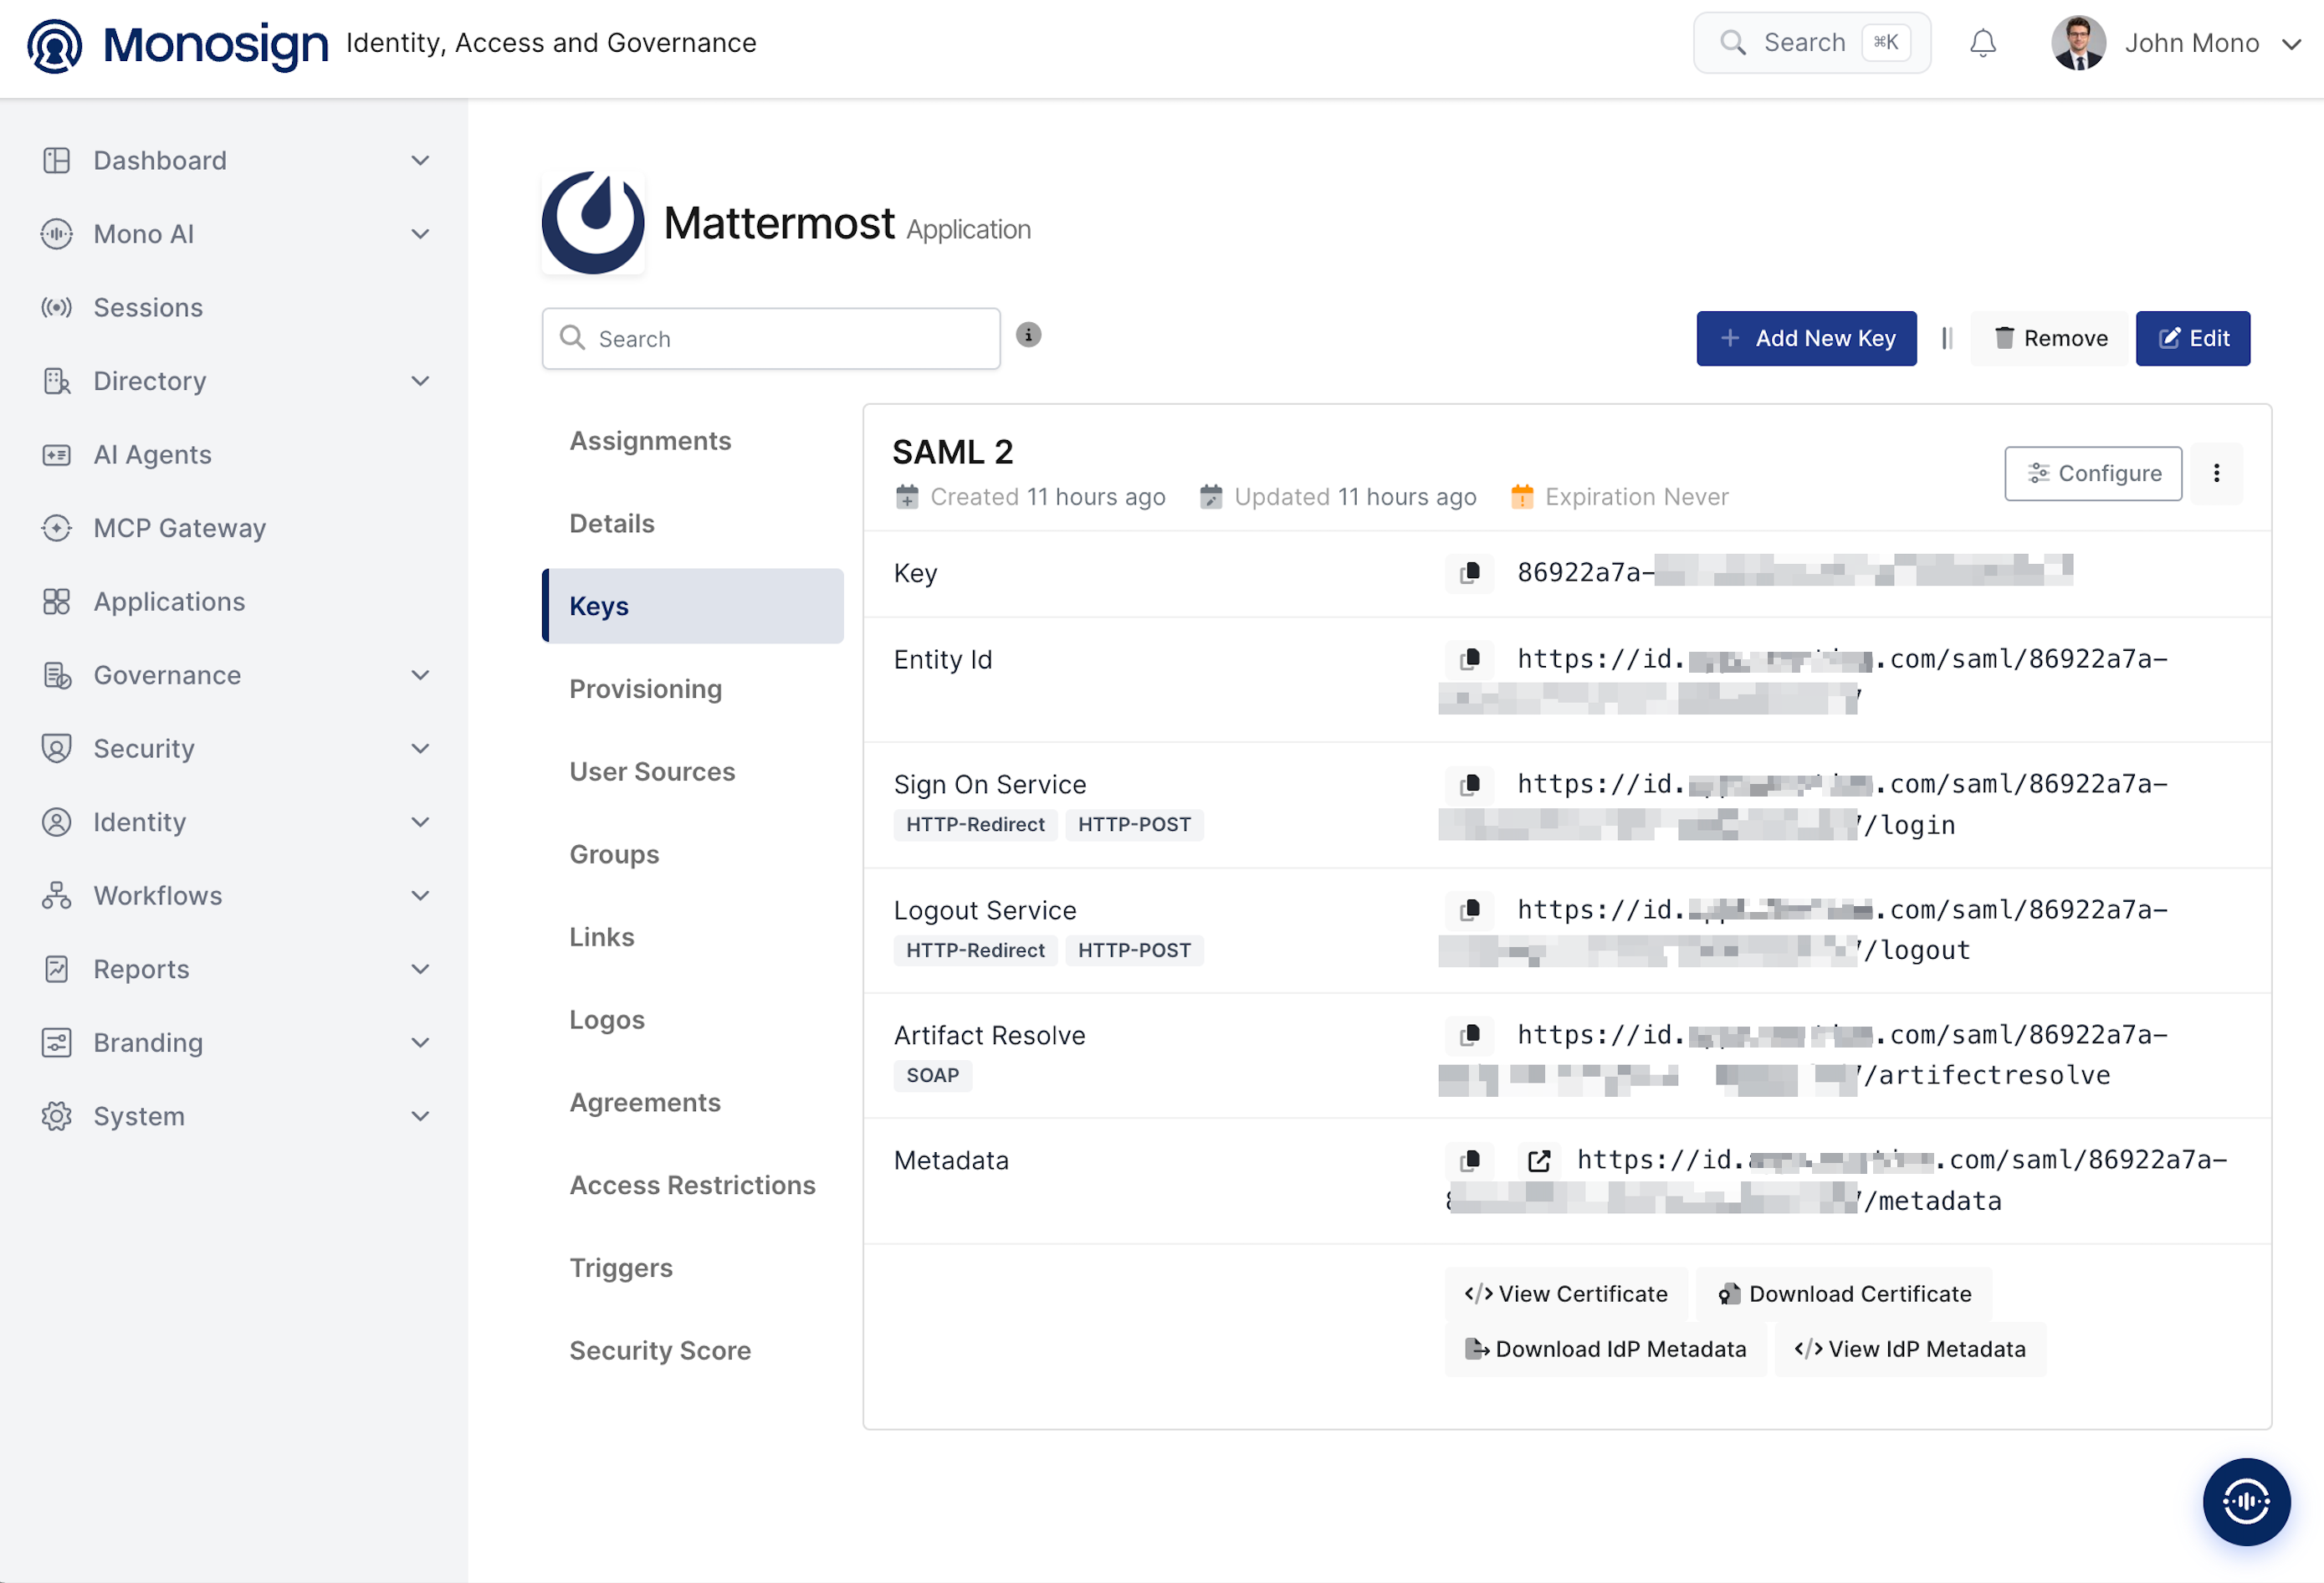Open the Access Restrictions tab
Screen dimensions: 2324x1583
692,1185
